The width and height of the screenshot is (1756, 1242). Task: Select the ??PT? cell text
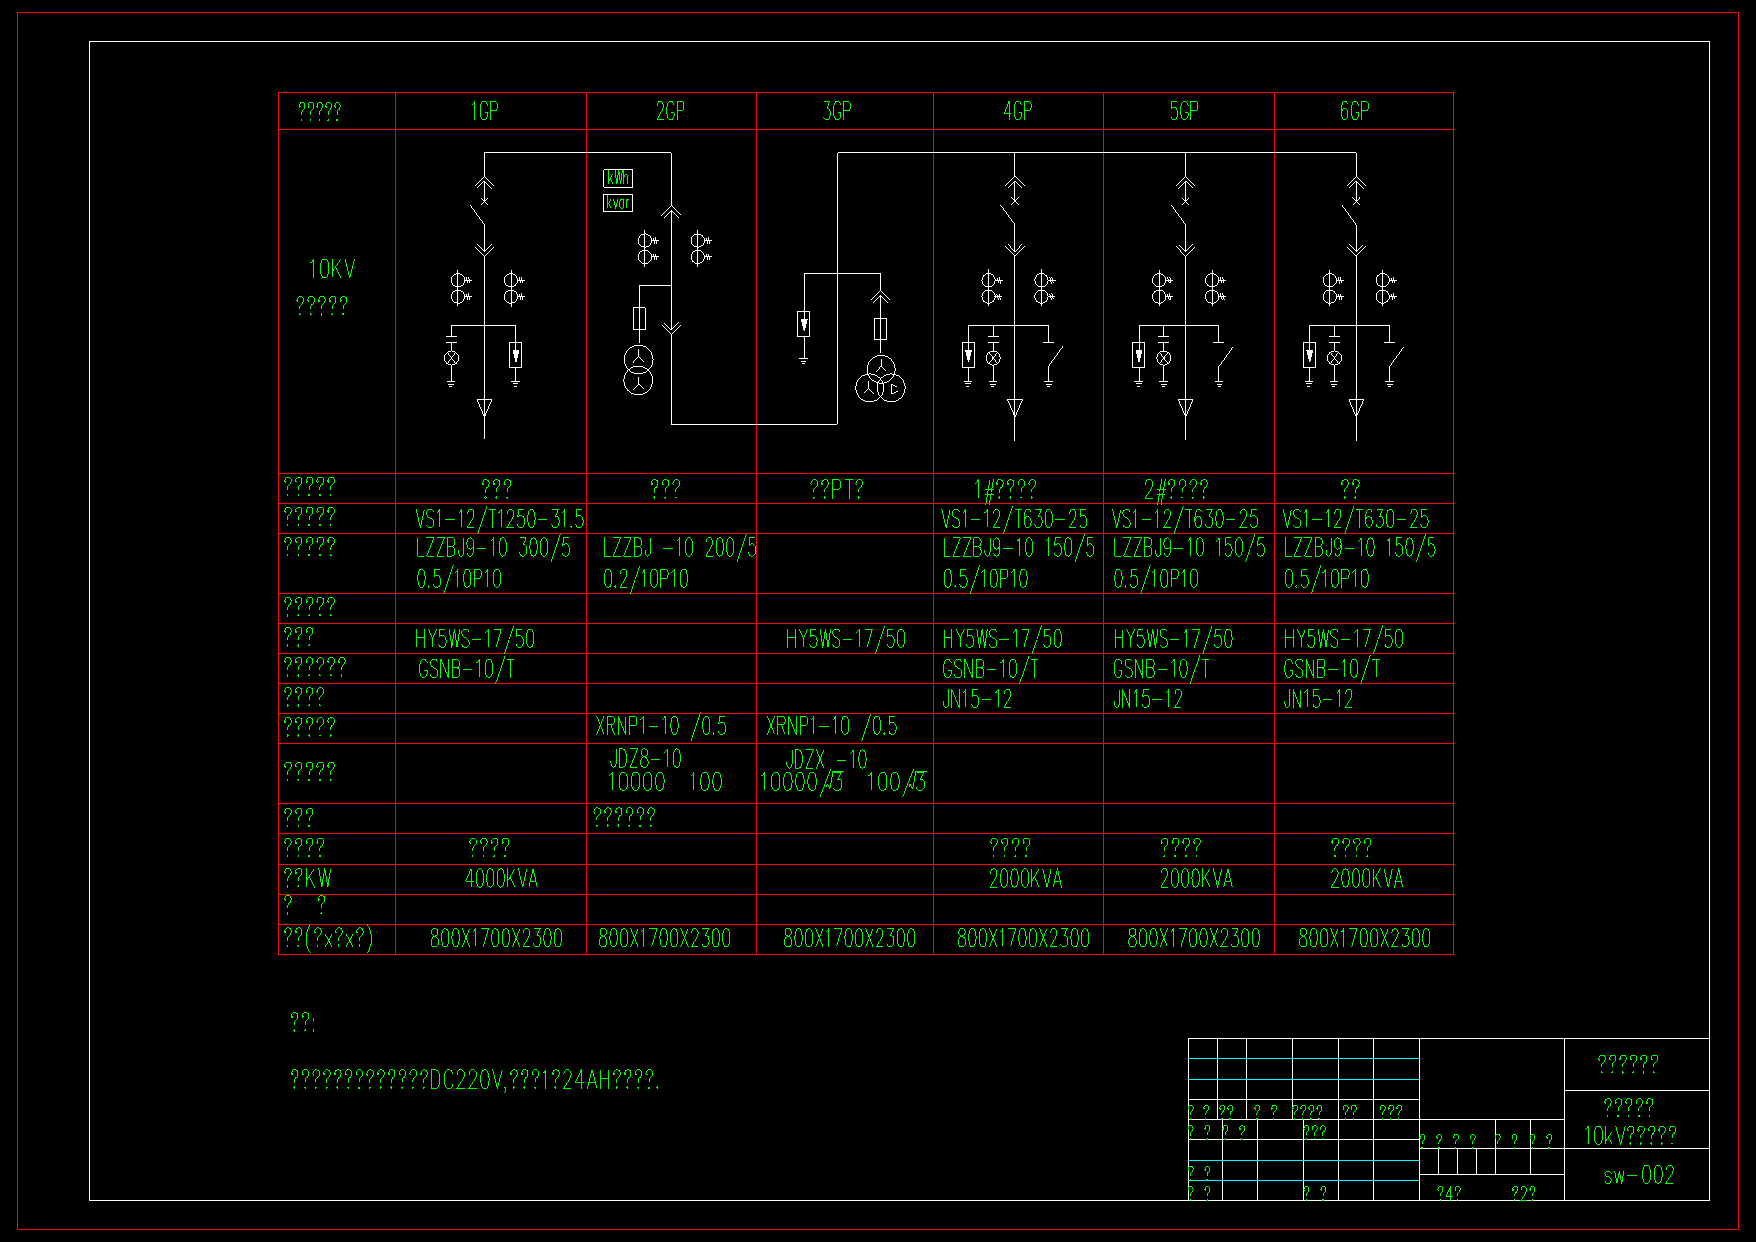tap(837, 489)
